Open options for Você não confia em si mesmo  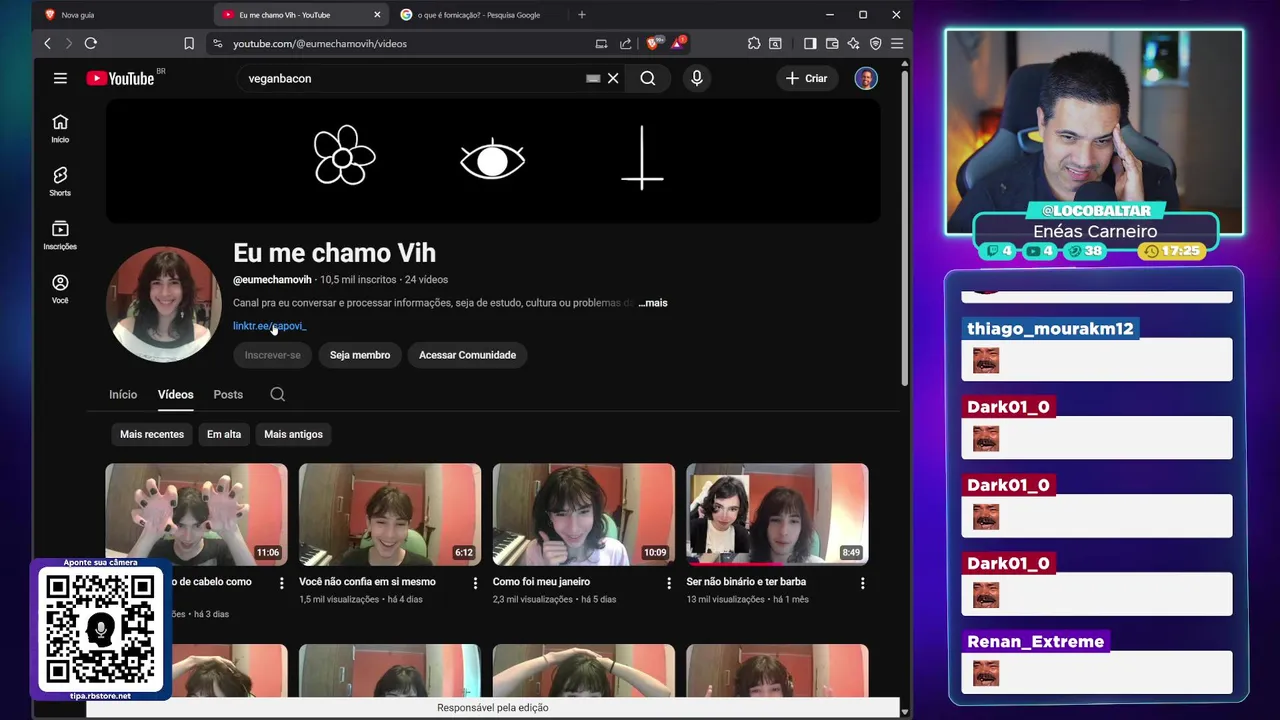(x=475, y=582)
